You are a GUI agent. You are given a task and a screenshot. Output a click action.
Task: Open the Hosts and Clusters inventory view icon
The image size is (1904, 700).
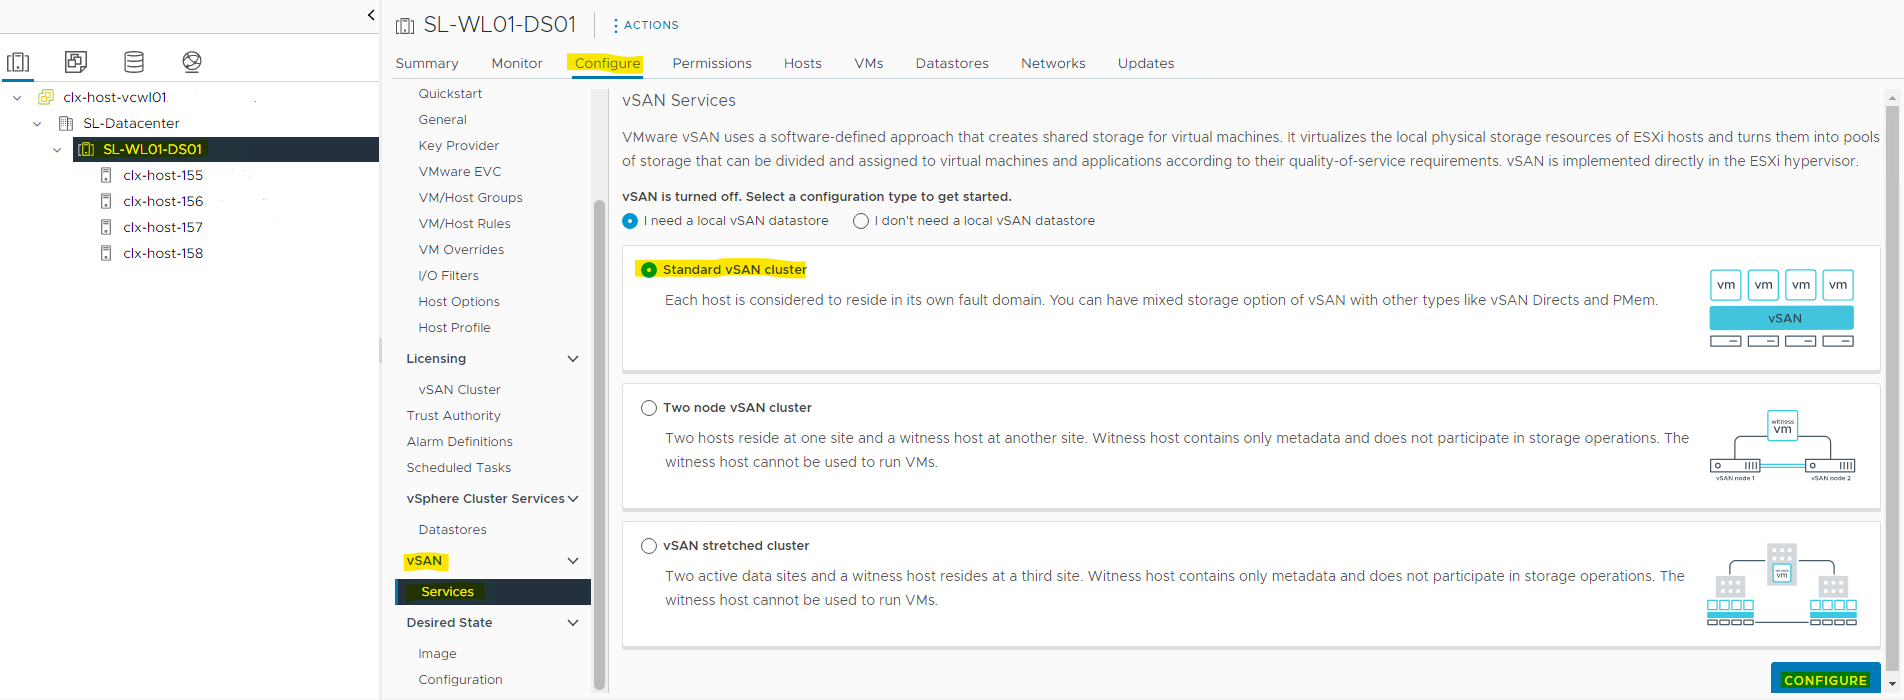pyautogui.click(x=18, y=62)
